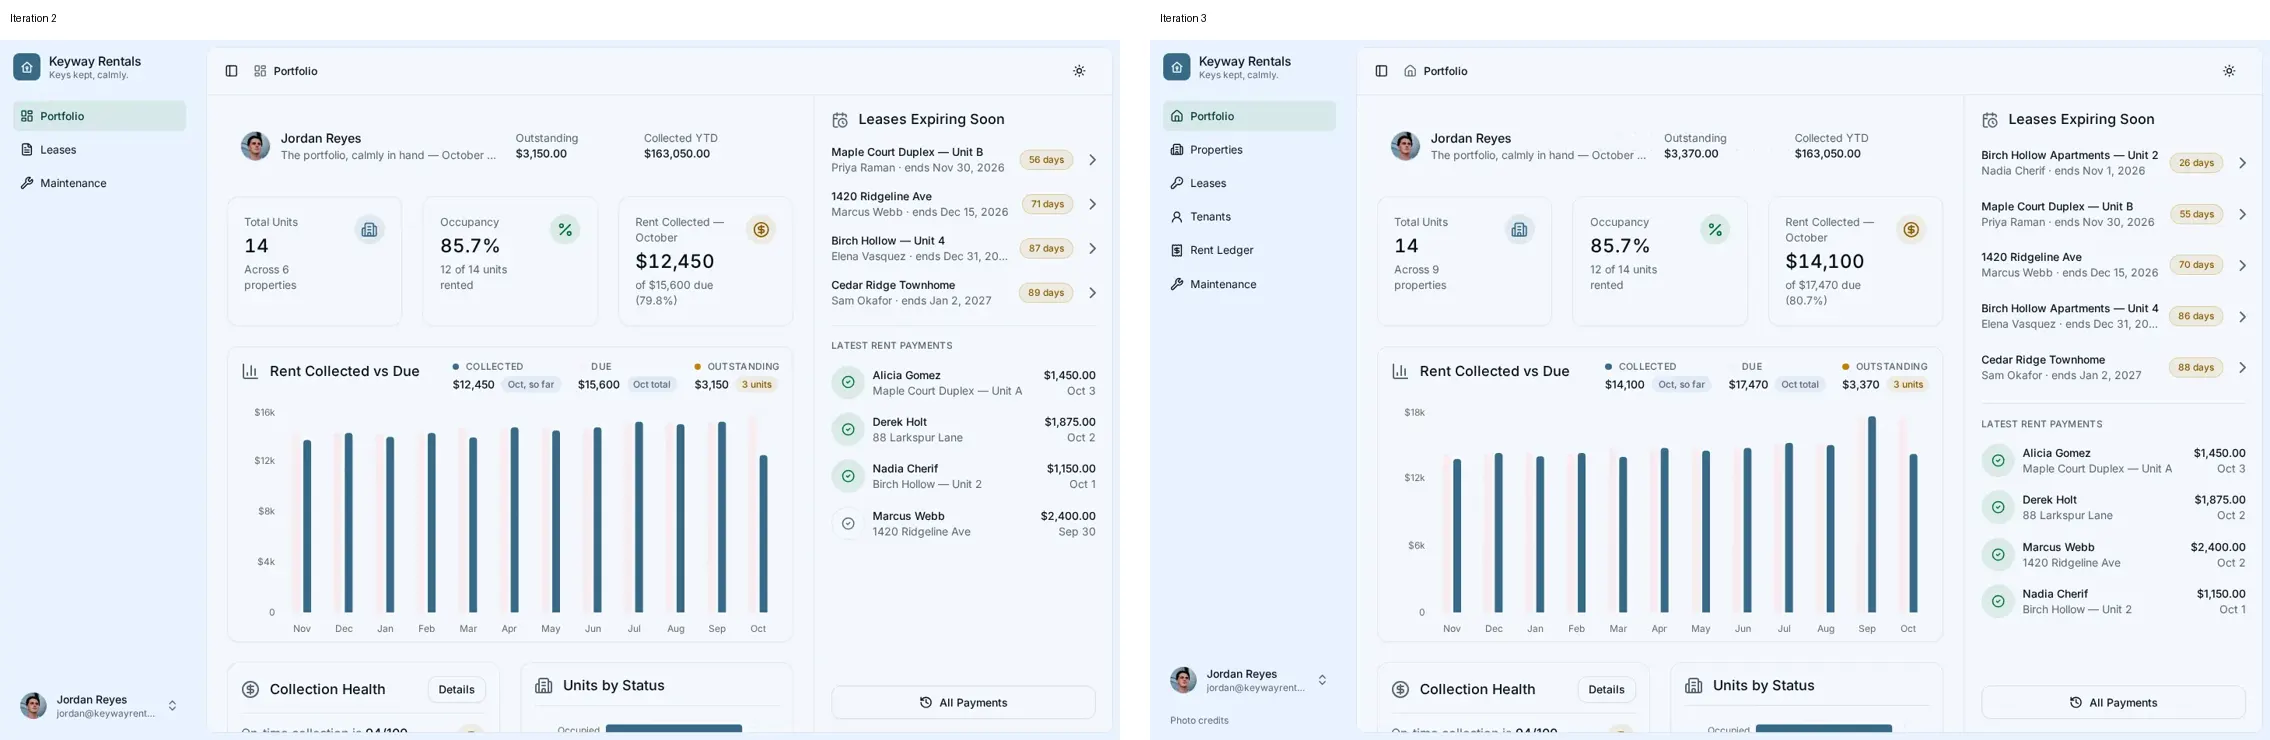Image resolution: width=2270 pixels, height=740 pixels.
Task: Open the Jordan Reyes account switcher in Iteration 2
Action: click(x=98, y=705)
